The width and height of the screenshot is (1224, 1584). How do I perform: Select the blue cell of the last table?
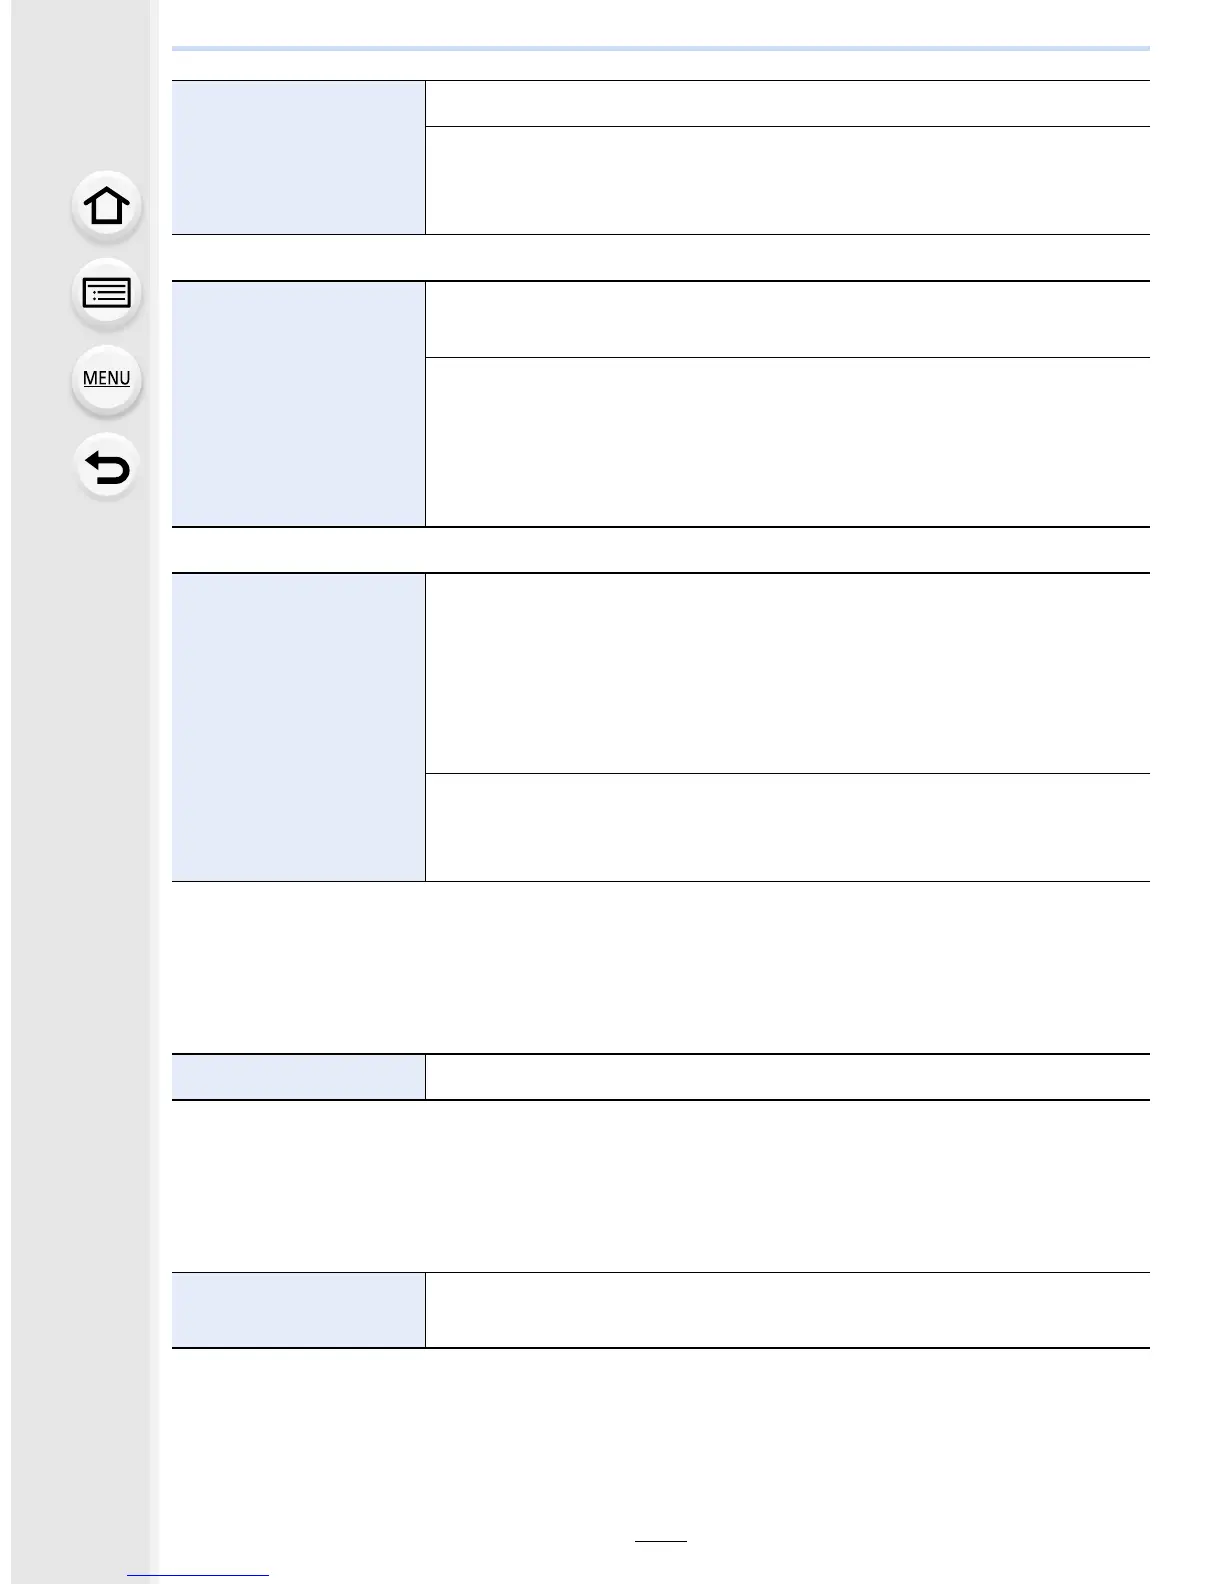(x=298, y=1310)
